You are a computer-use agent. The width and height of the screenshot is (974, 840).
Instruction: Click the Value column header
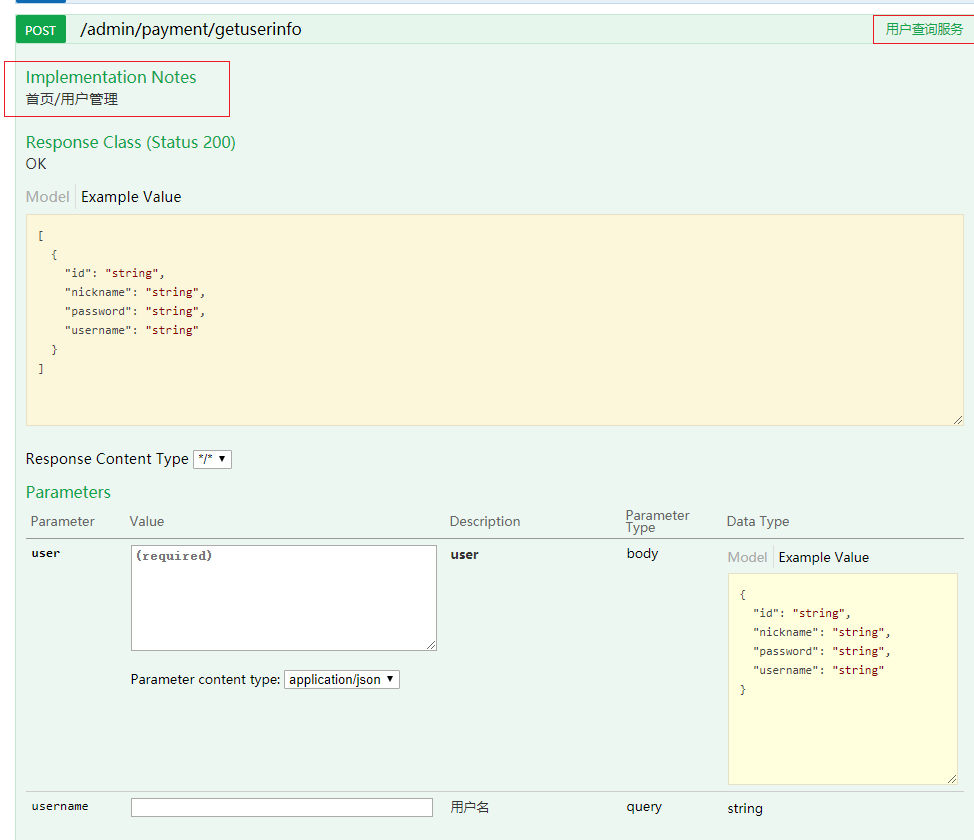(x=147, y=521)
